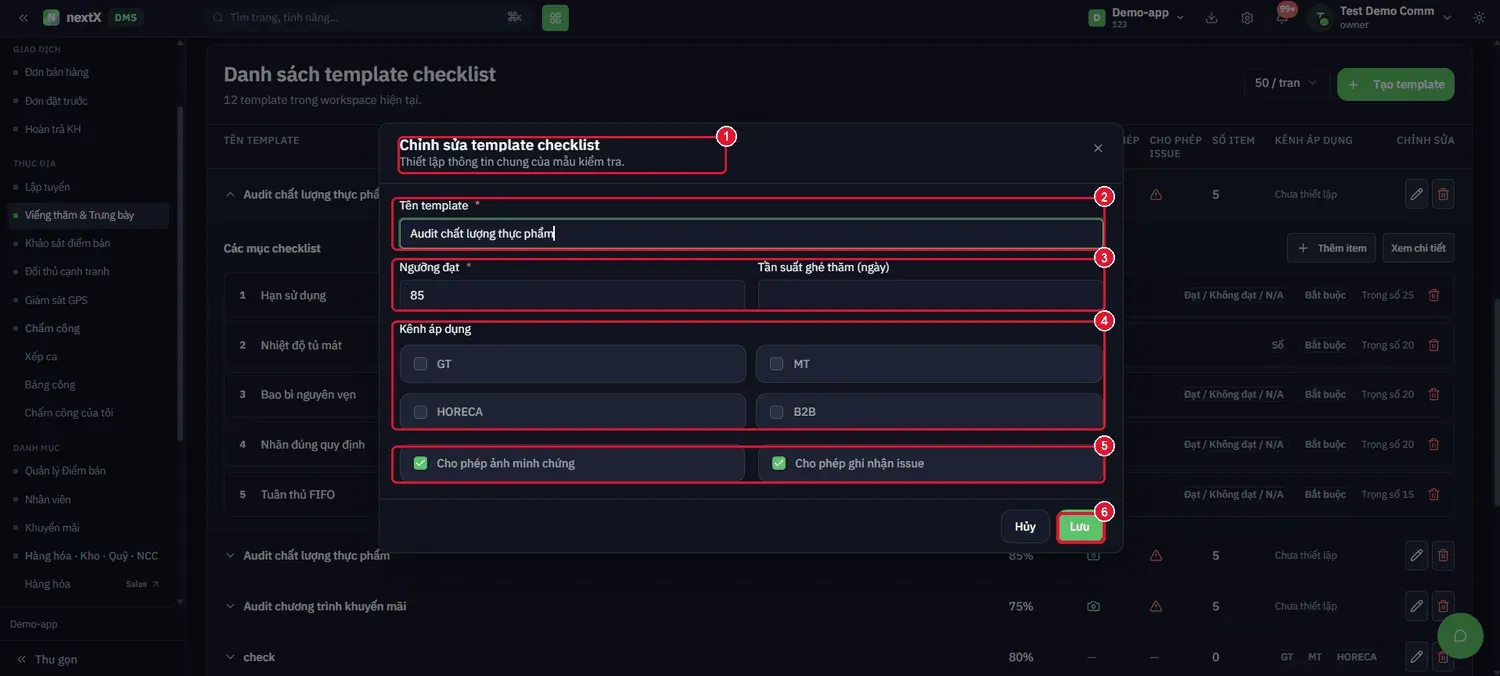Open the chat support bubble
Image resolution: width=1500 pixels, height=676 pixels.
coord(1460,636)
